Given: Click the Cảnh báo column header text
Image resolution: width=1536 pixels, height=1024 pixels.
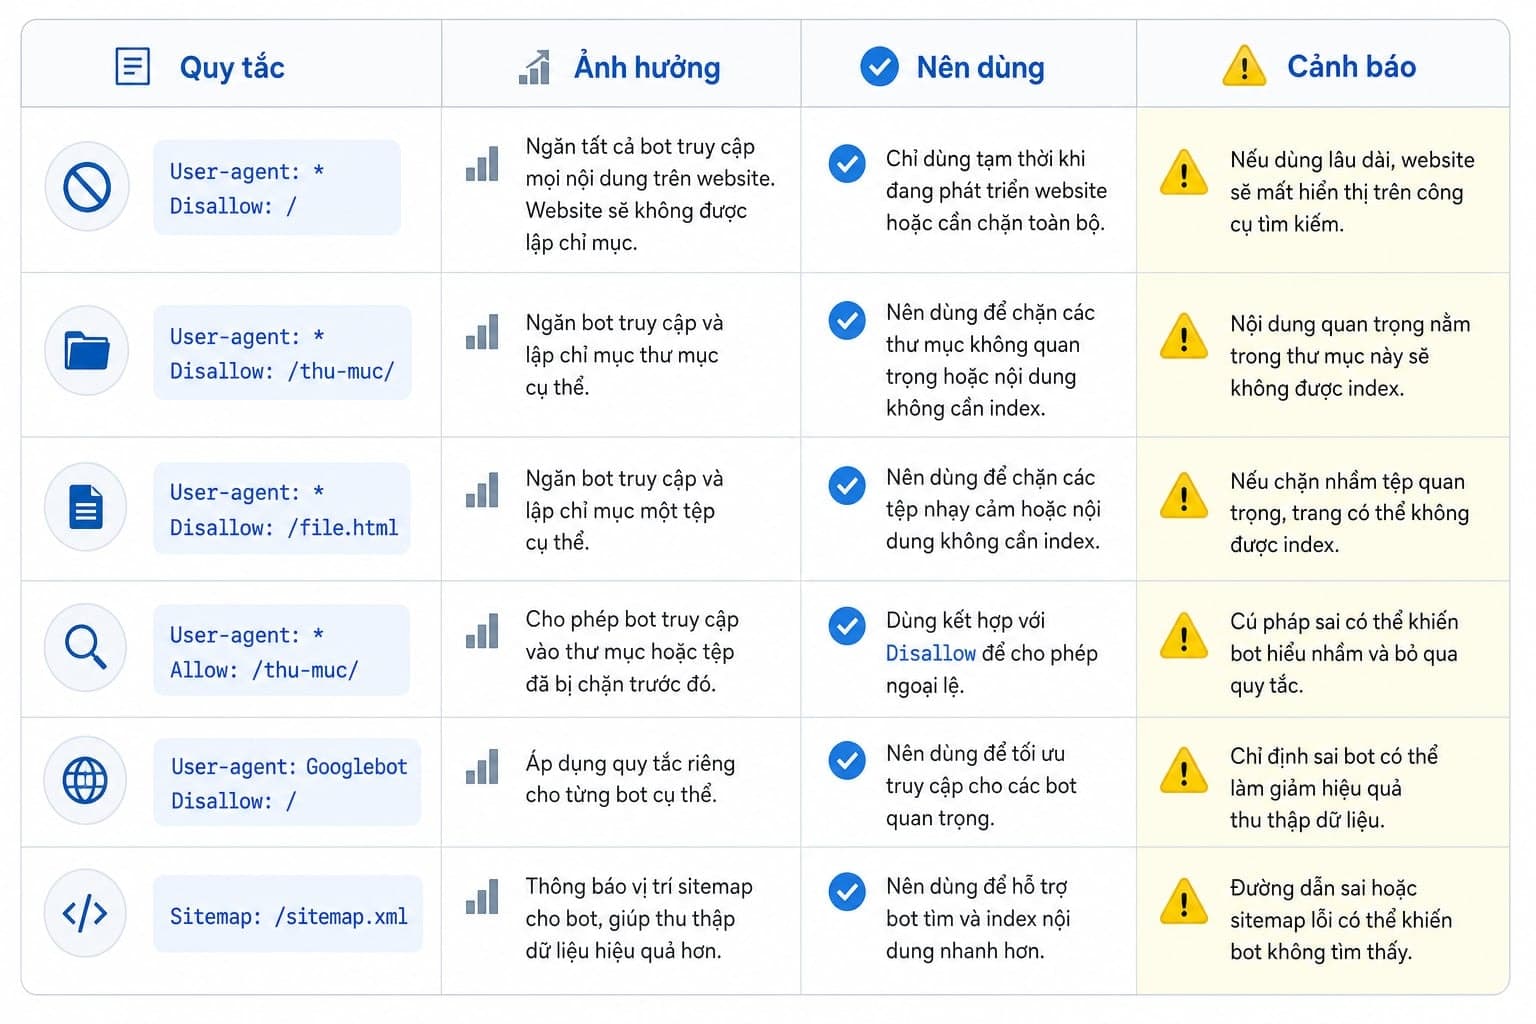Looking at the screenshot, I should point(1351,67).
